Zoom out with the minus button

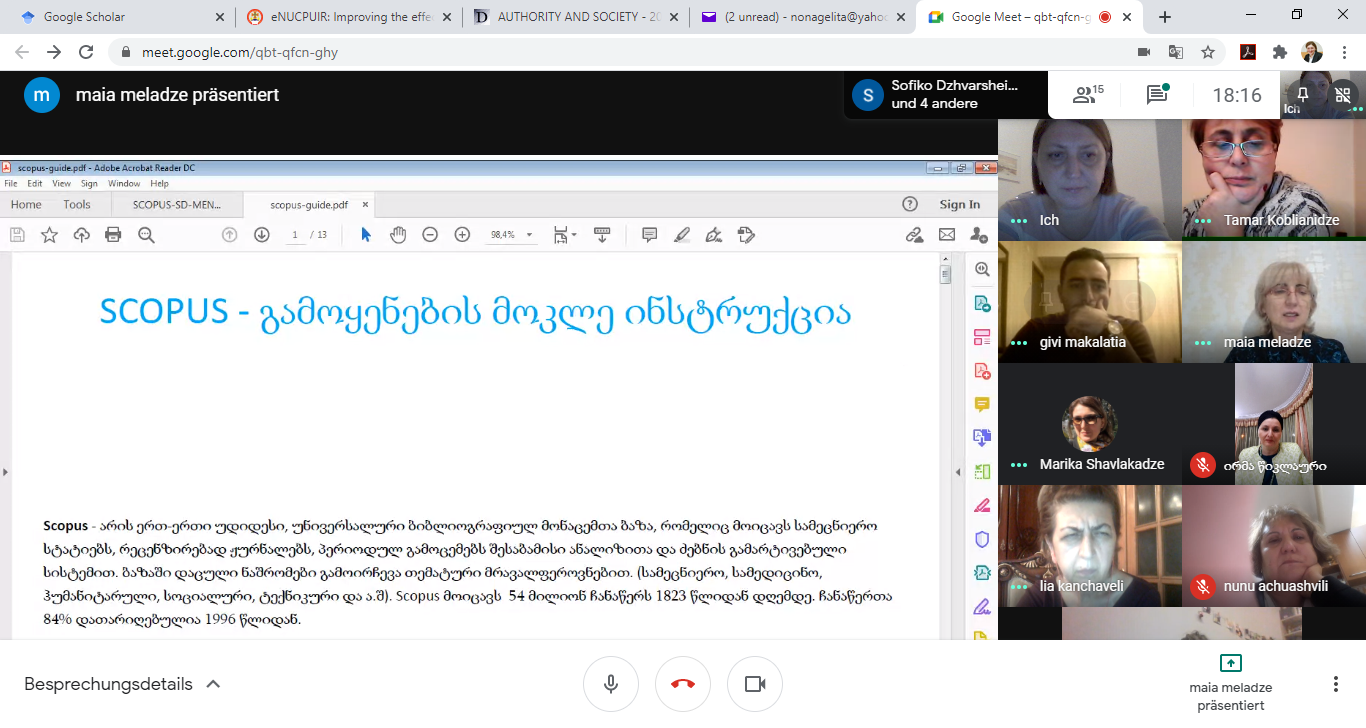430,235
